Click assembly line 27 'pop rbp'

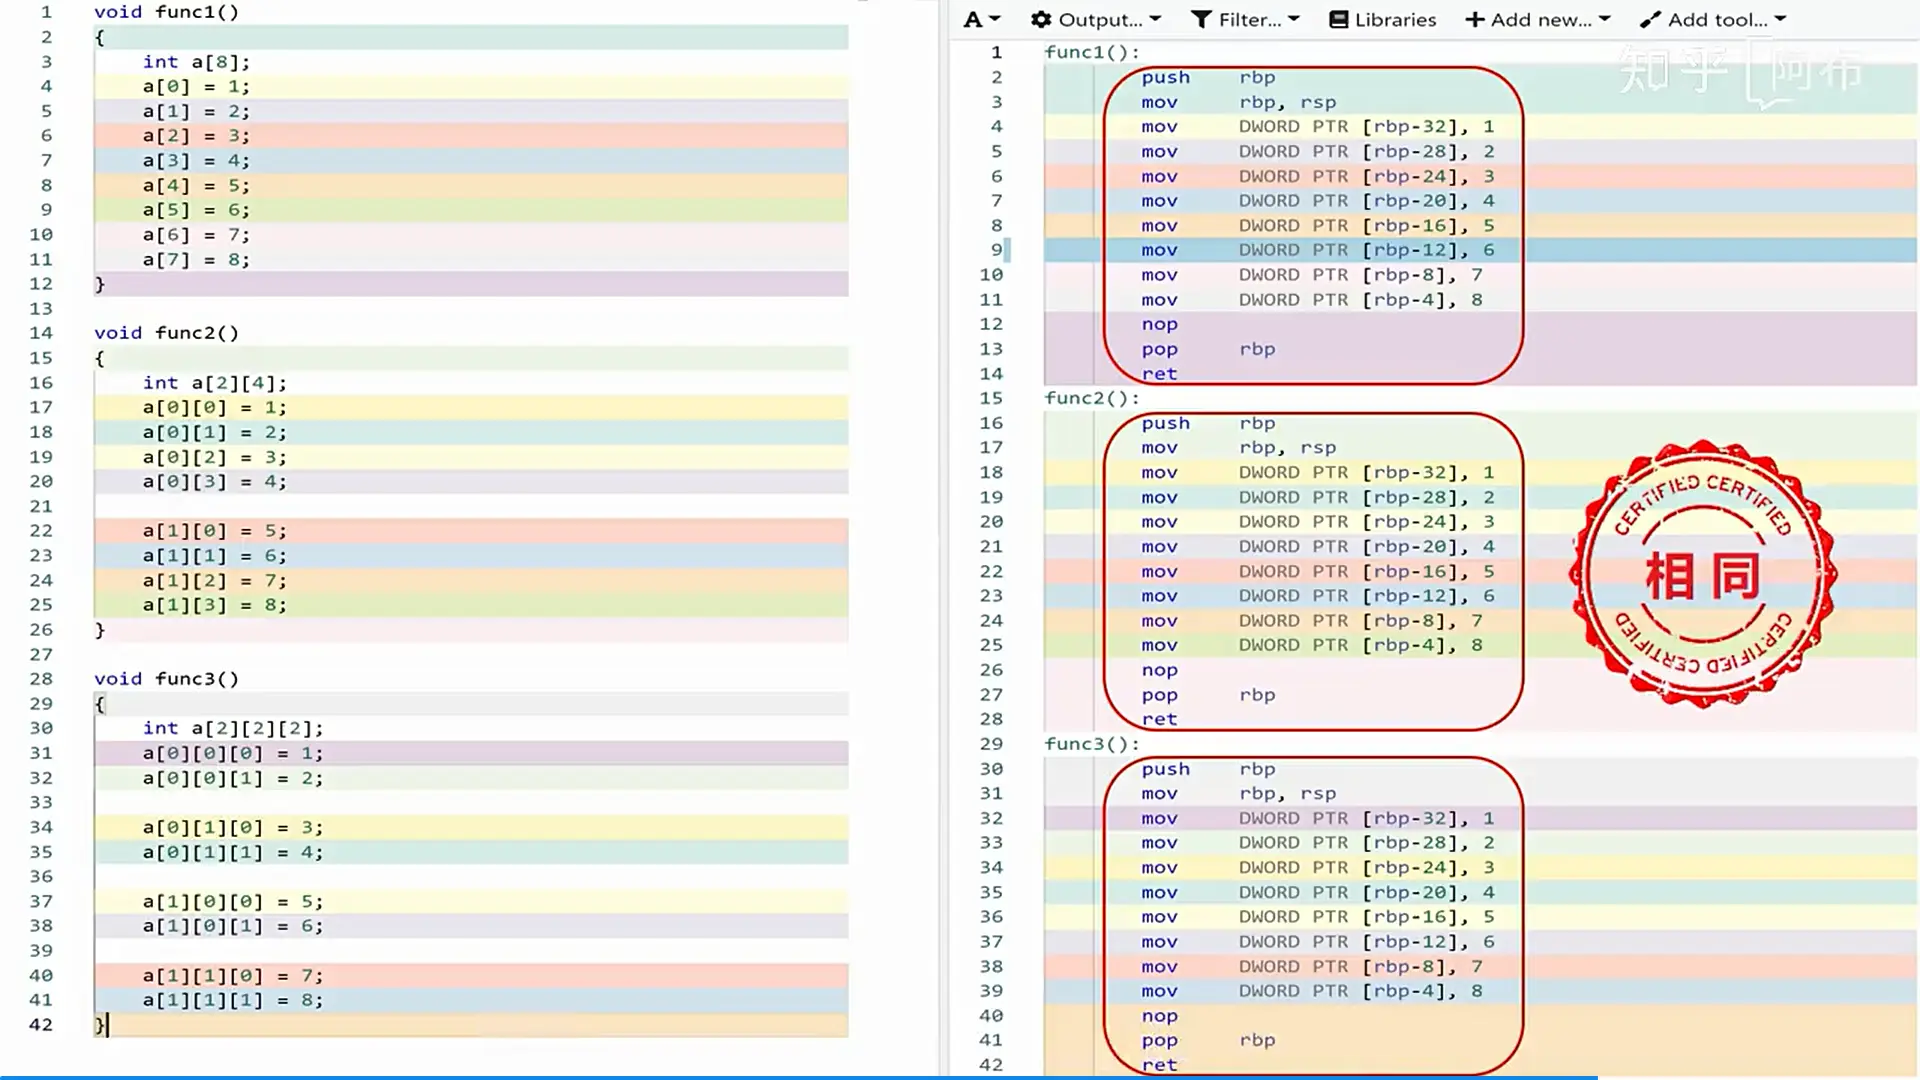click(1208, 695)
